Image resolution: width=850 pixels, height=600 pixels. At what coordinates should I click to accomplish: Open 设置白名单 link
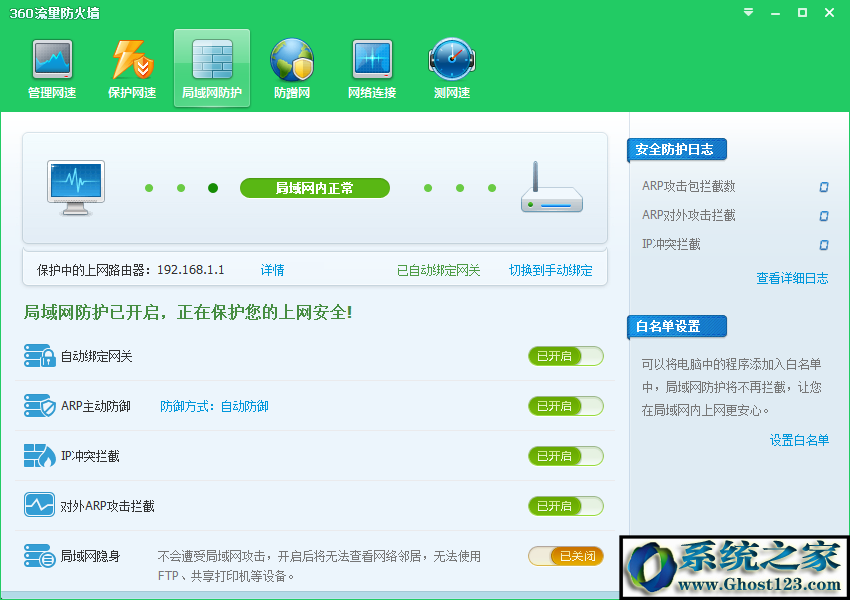(x=799, y=440)
